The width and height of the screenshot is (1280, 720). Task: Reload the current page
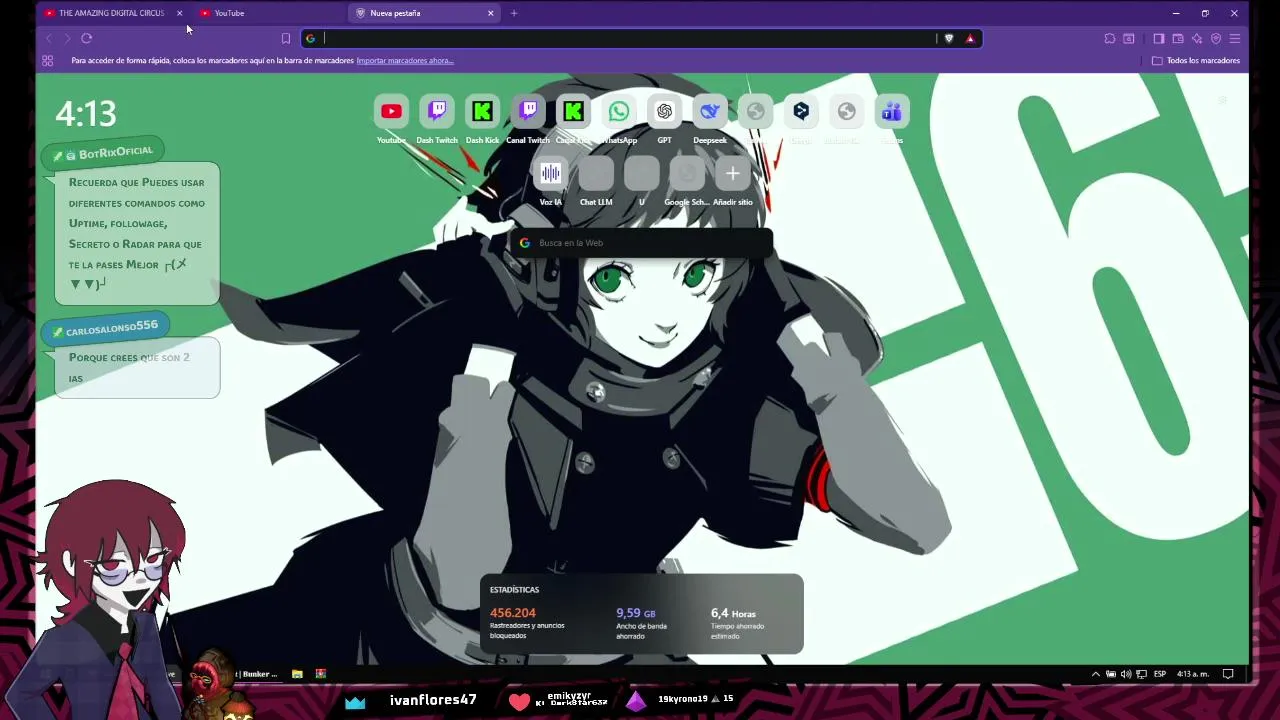(87, 38)
